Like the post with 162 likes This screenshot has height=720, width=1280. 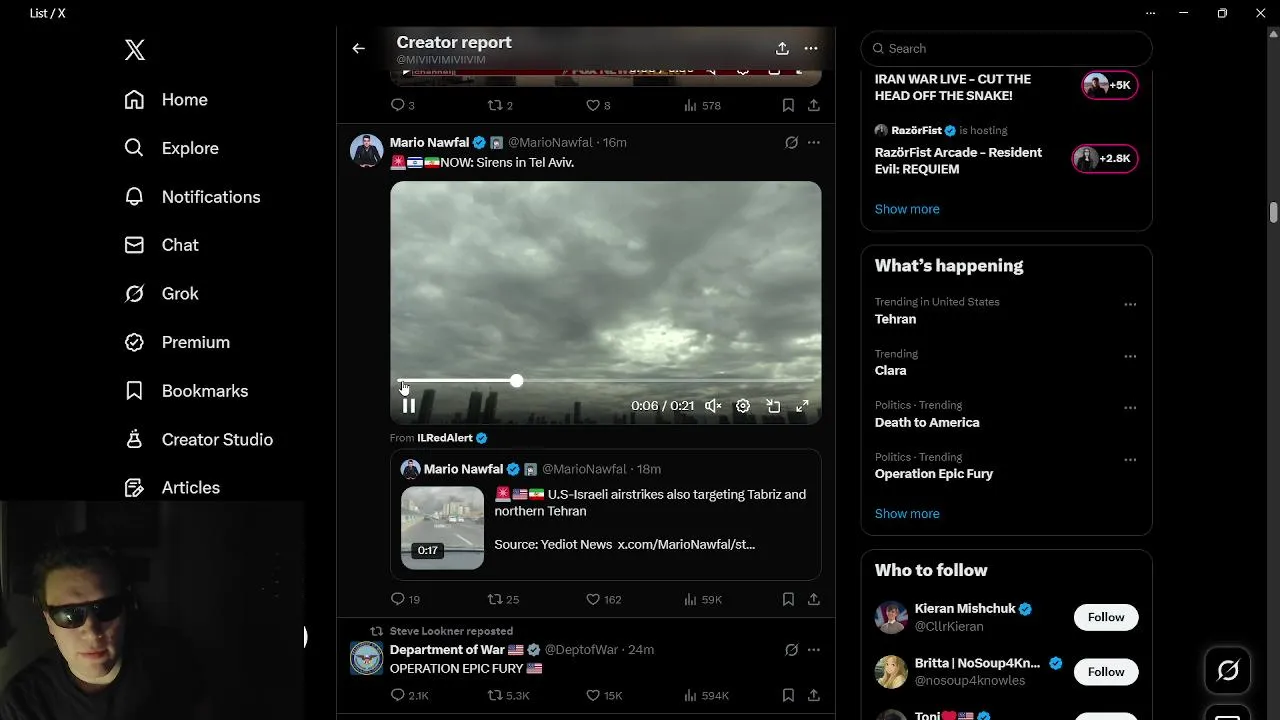pyautogui.click(x=604, y=599)
